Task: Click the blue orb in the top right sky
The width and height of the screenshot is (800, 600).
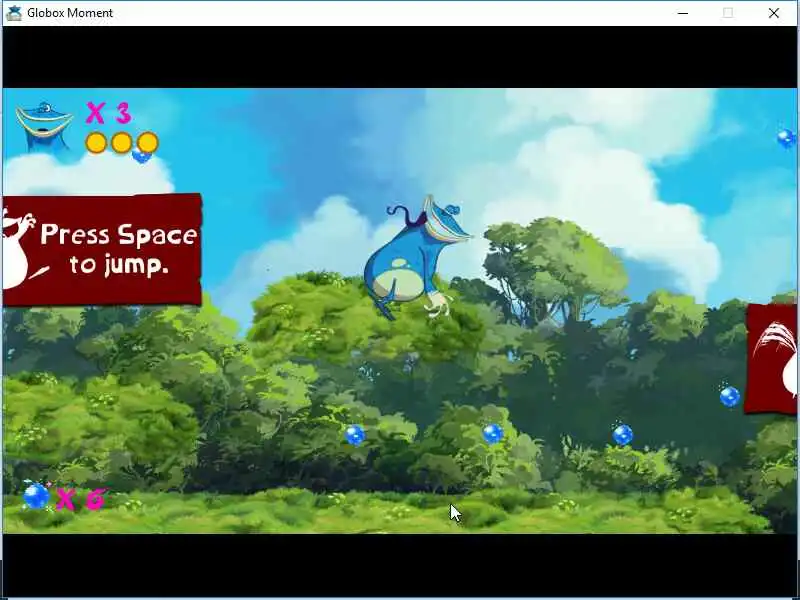Action: coord(786,138)
